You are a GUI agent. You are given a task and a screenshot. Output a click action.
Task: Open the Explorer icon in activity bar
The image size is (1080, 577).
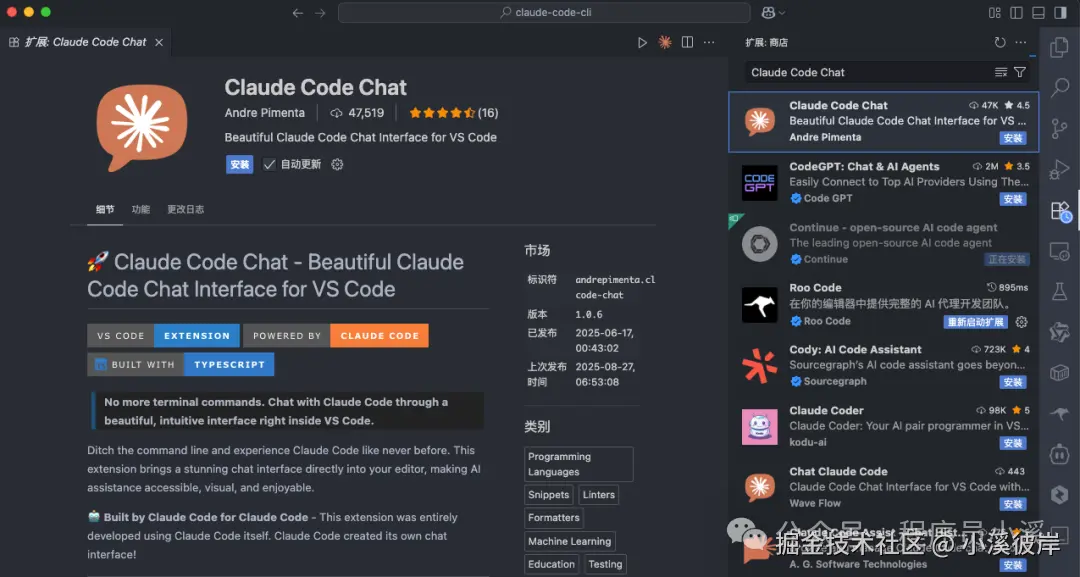(1059, 48)
